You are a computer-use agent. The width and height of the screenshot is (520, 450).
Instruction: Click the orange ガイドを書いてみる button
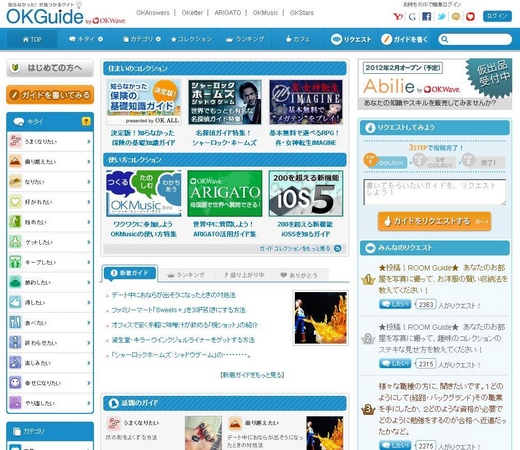pos(50,95)
